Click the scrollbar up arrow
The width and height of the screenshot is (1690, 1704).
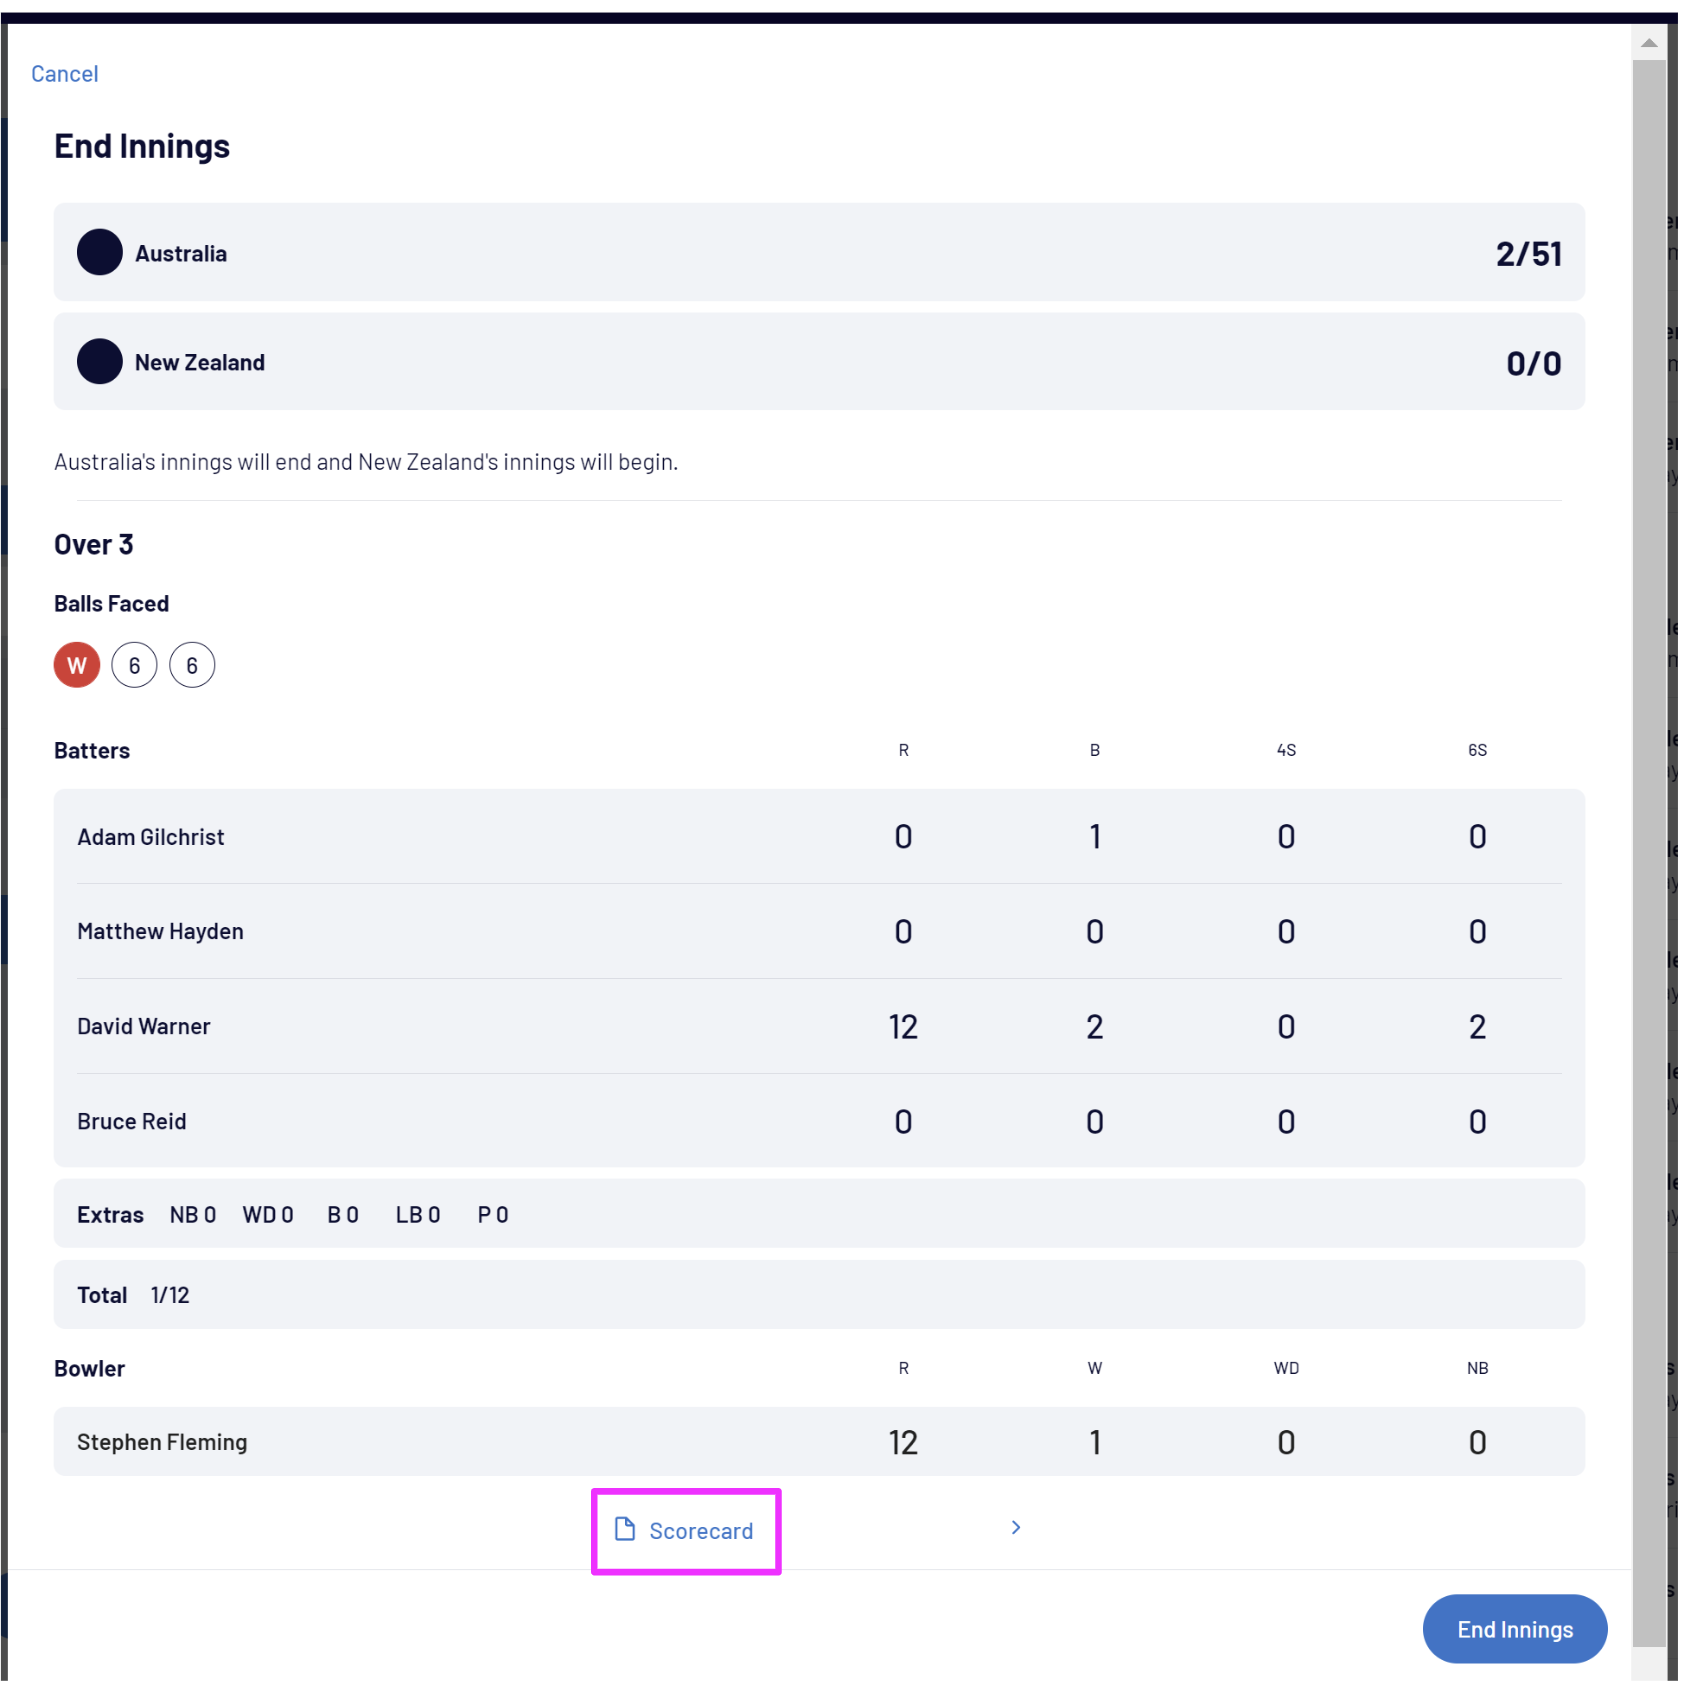coord(1649,43)
